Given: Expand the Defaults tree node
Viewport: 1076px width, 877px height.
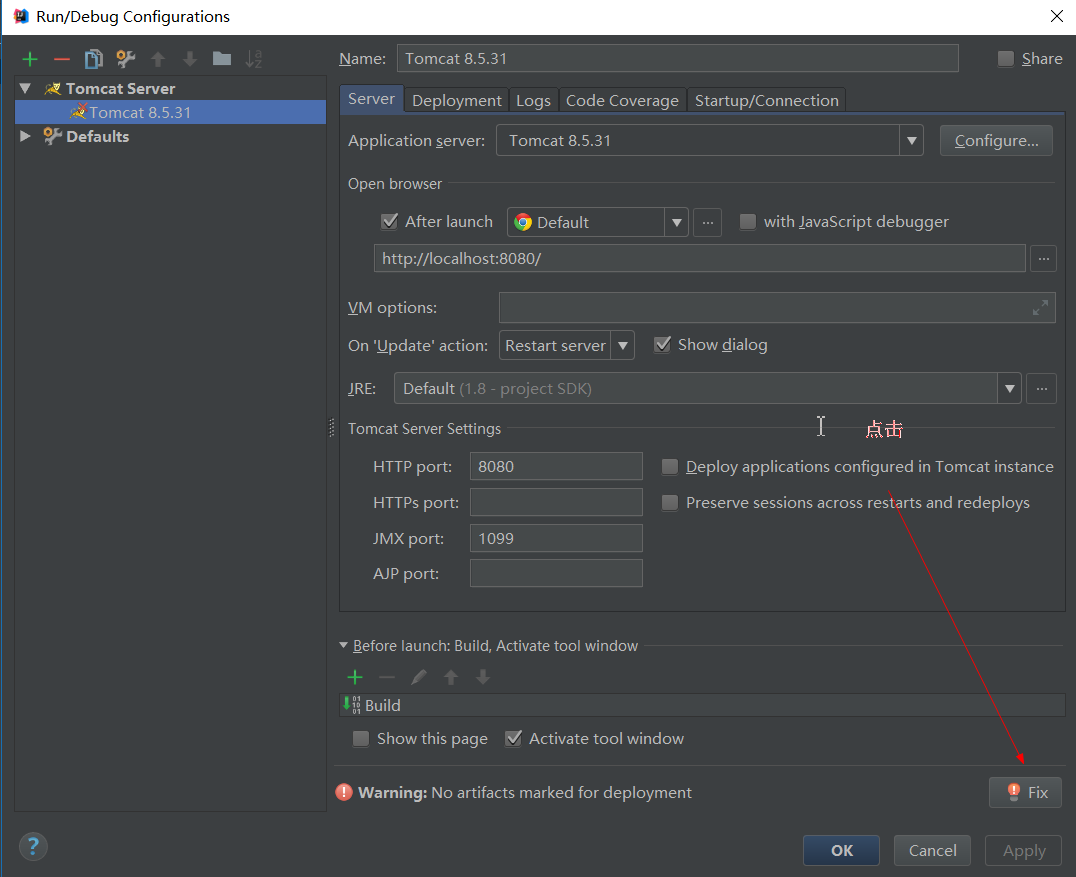Looking at the screenshot, I should click(x=26, y=136).
